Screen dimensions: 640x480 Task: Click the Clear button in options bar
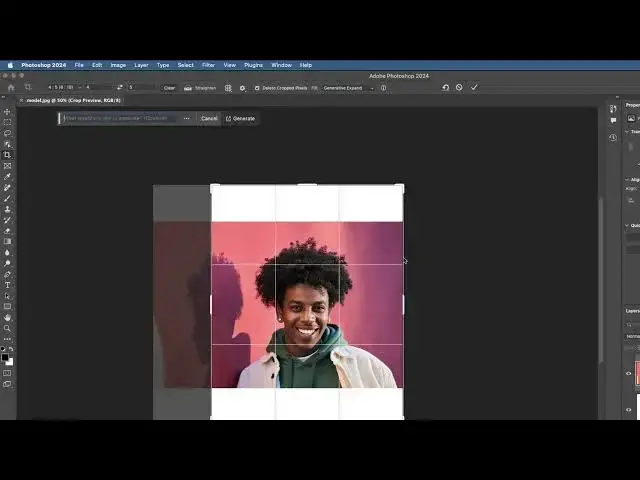tap(169, 88)
